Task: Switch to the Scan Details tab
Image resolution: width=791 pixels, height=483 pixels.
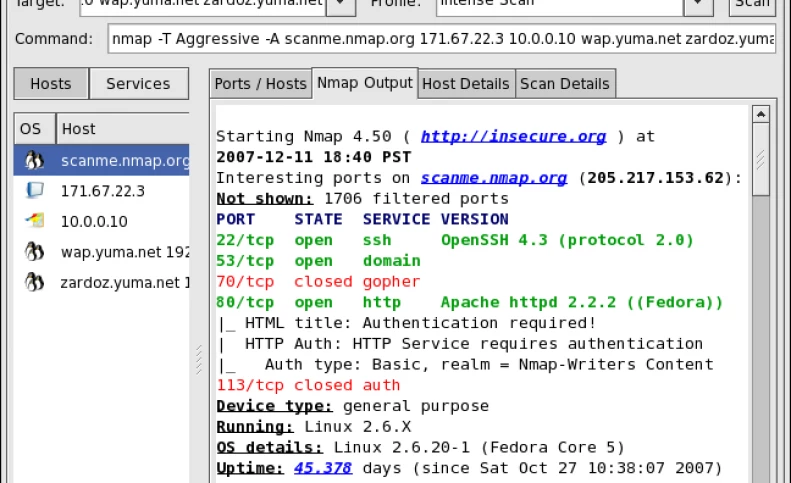Action: (x=565, y=84)
